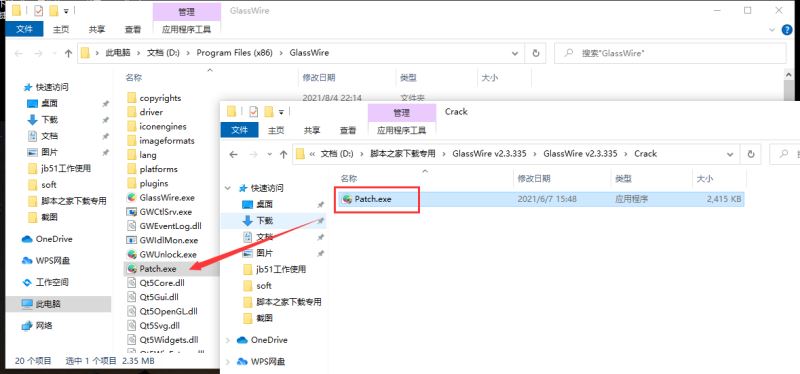Screen dimensions: 800x374
Task: Open 工作空间 in GlassWire window sidebar
Action: [x=52, y=282]
